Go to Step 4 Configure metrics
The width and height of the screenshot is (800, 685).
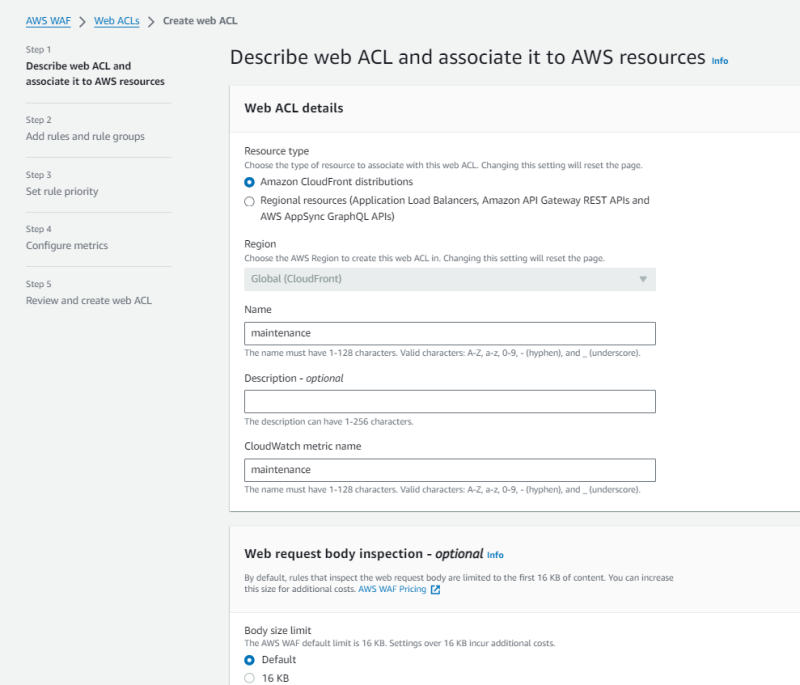pos(67,246)
